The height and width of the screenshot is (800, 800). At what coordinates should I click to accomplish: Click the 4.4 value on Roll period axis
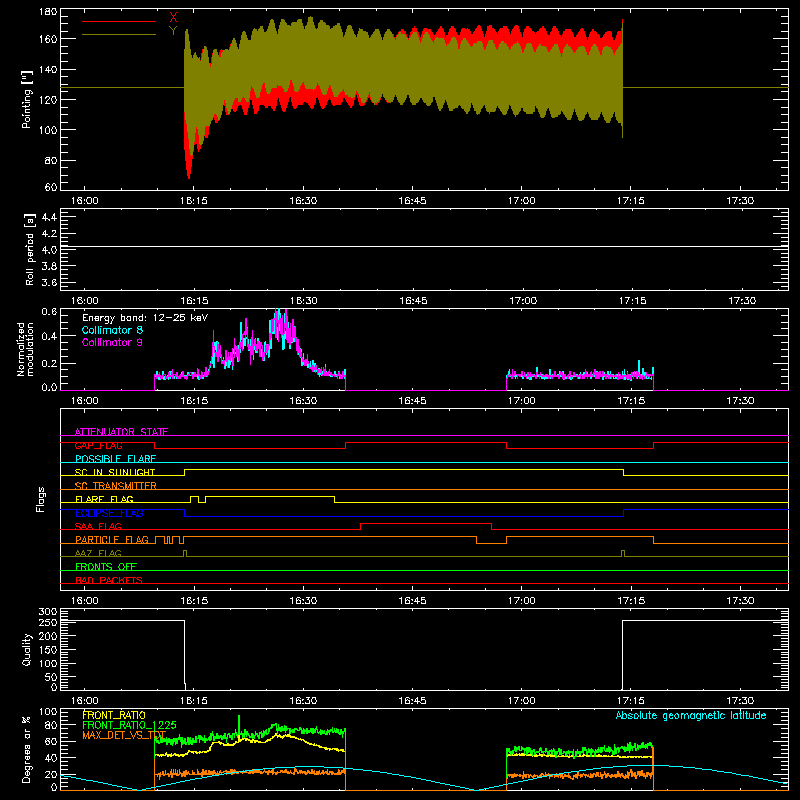(49, 217)
